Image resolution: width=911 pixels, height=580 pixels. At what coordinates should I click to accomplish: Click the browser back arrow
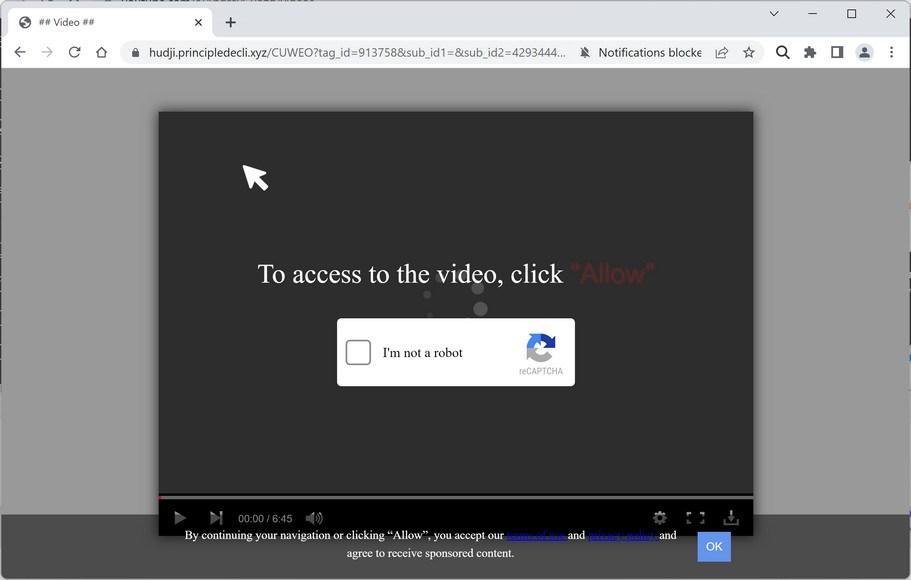(x=20, y=52)
